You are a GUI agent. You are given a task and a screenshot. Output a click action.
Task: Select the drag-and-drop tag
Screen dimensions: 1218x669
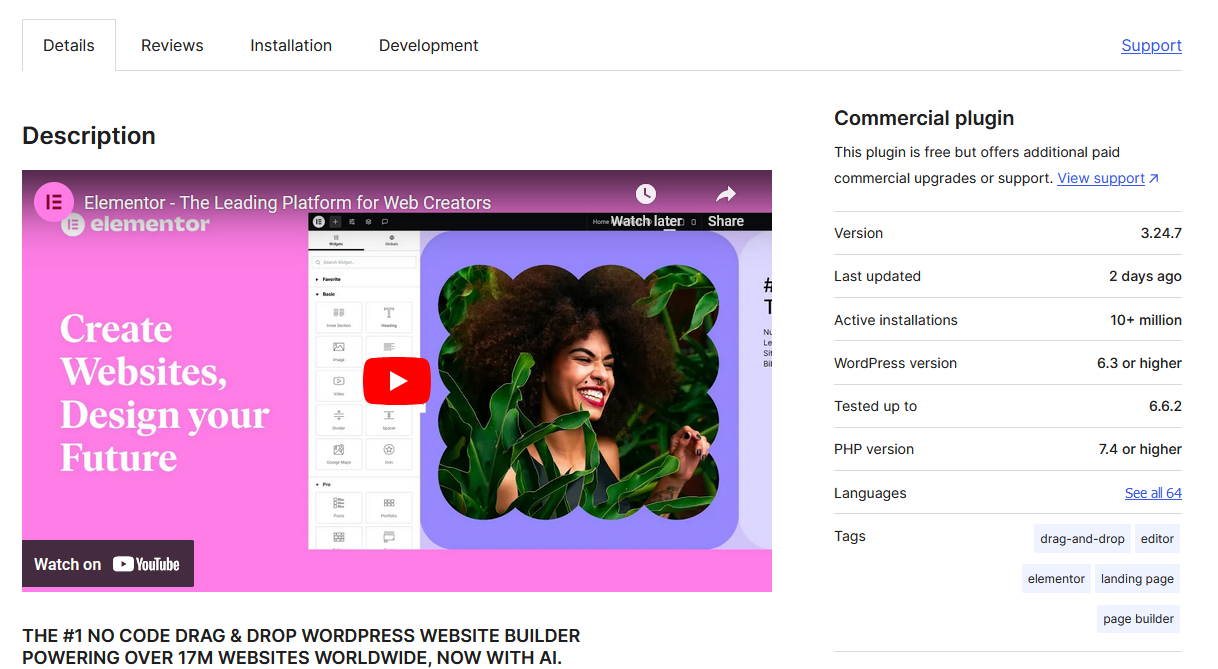pyautogui.click(x=1081, y=538)
